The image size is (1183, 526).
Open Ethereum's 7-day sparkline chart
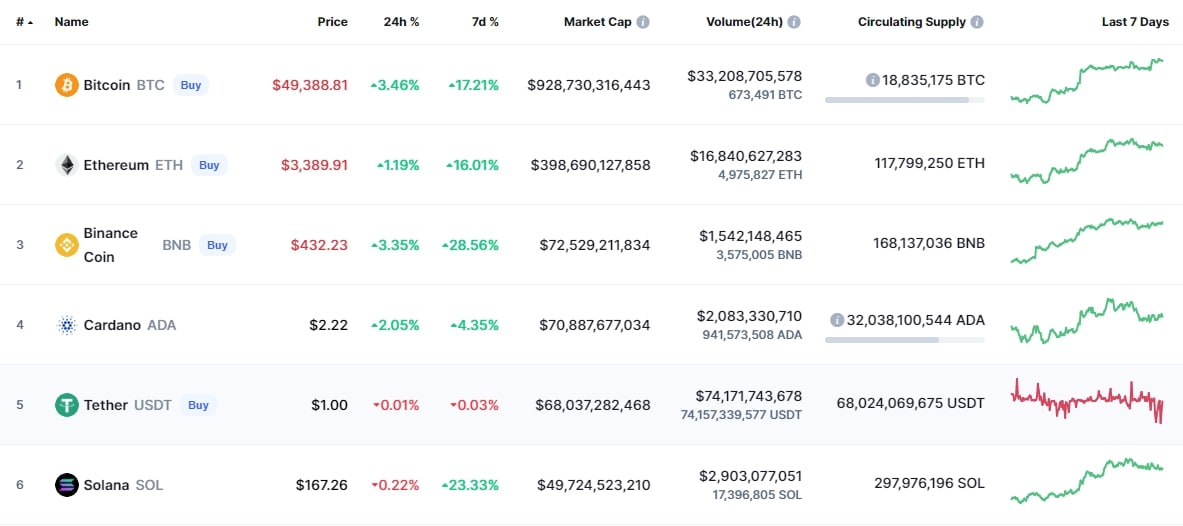tap(1087, 161)
